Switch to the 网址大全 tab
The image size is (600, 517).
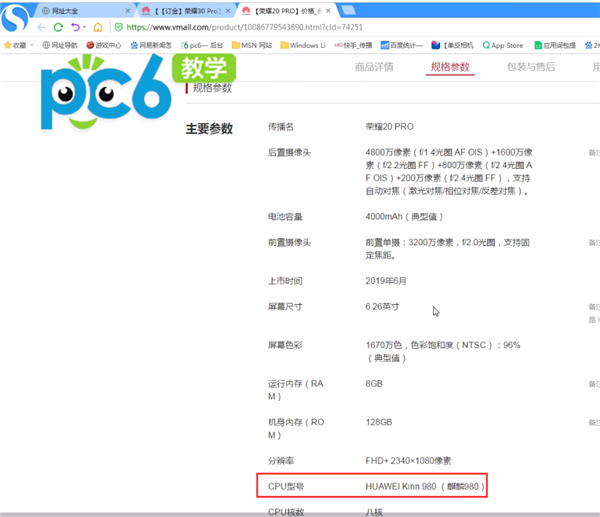click(83, 11)
